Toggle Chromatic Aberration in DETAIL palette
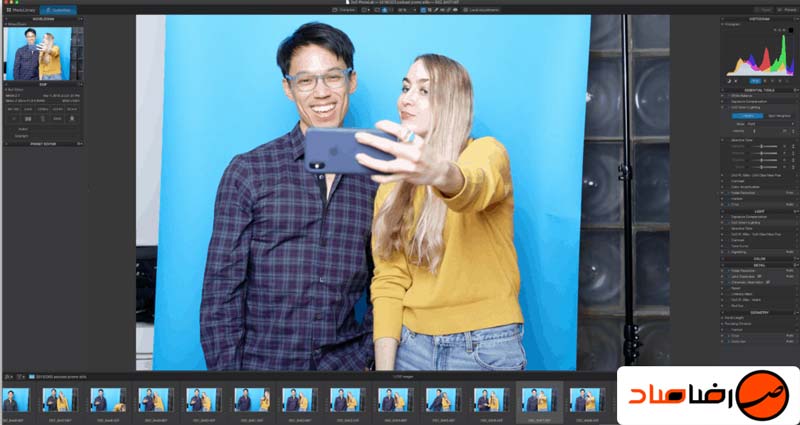800x425 pixels. (728, 282)
